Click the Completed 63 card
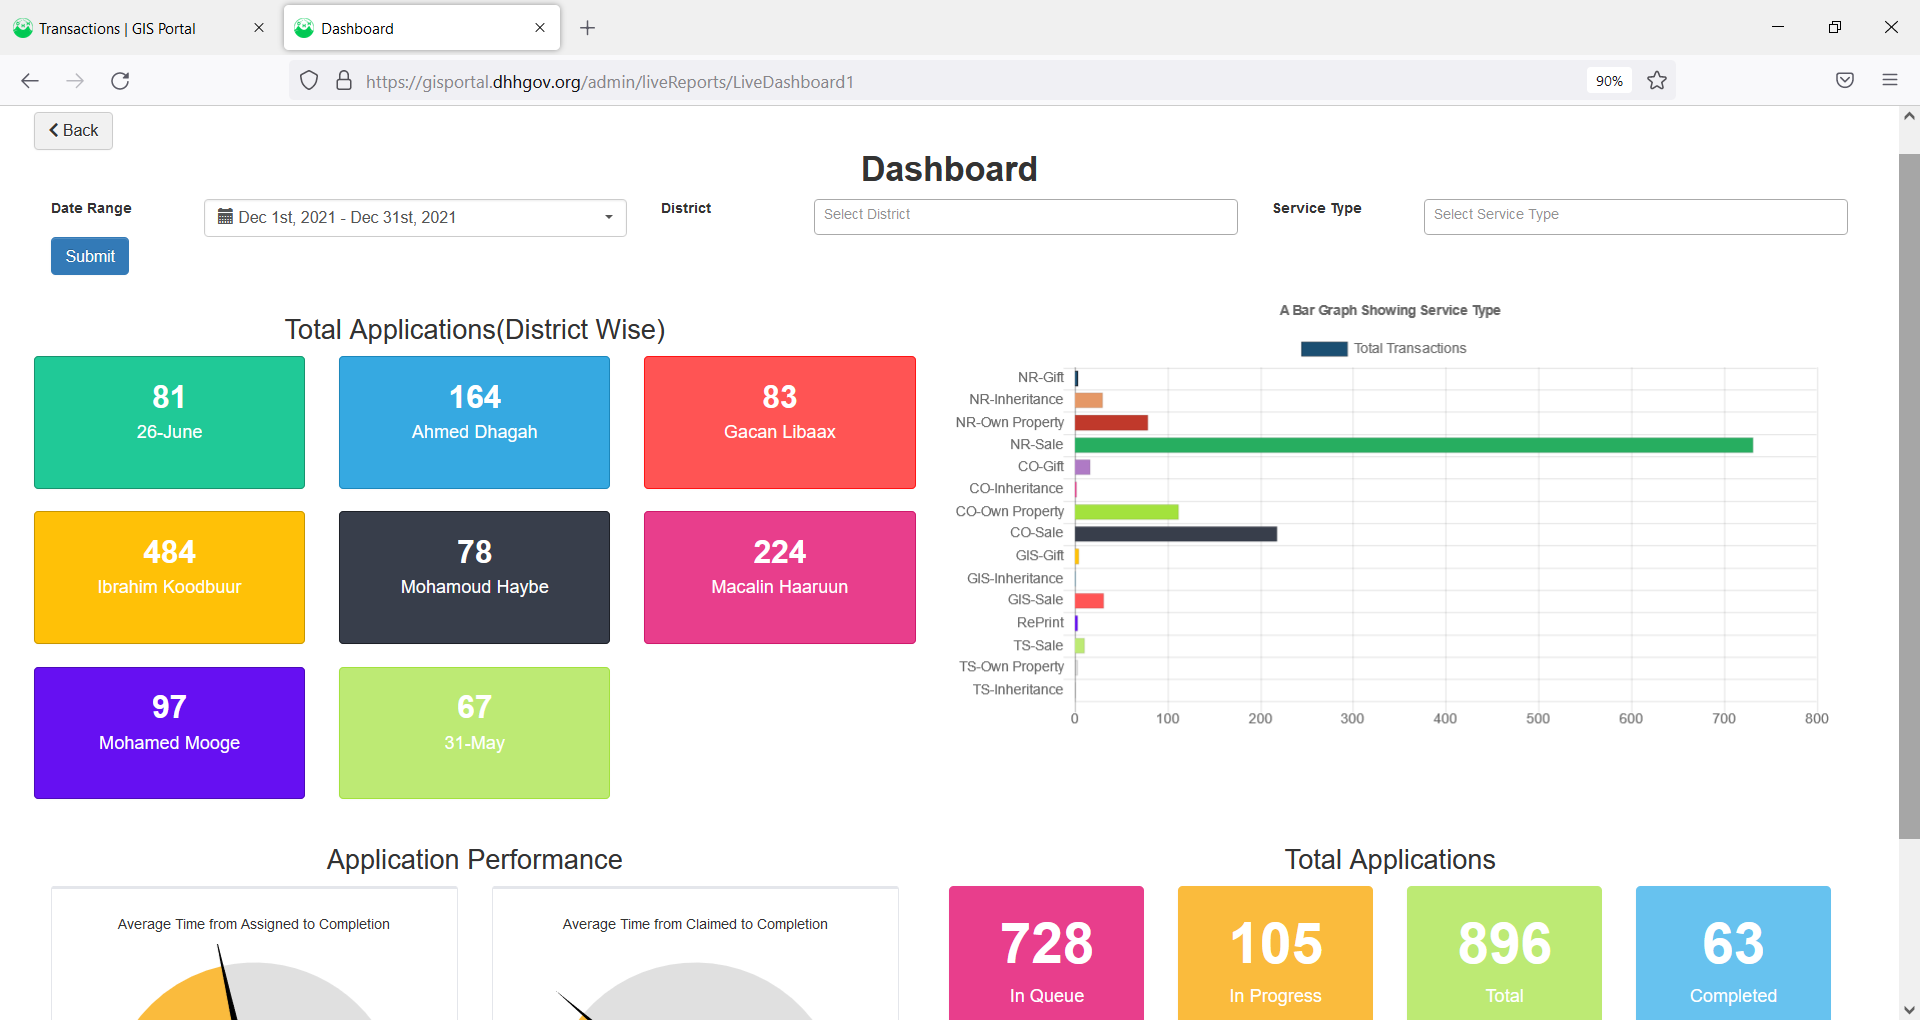1920x1020 pixels. tap(1733, 953)
